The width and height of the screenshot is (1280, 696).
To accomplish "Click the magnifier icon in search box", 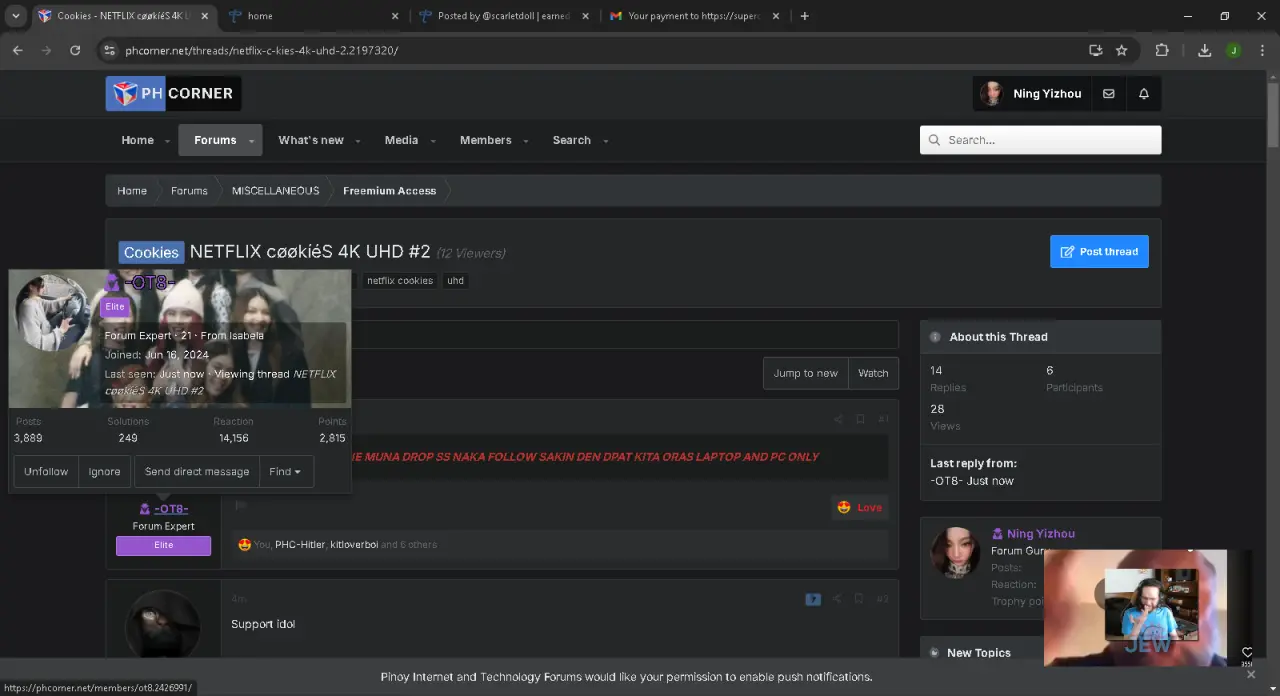I will 935,140.
